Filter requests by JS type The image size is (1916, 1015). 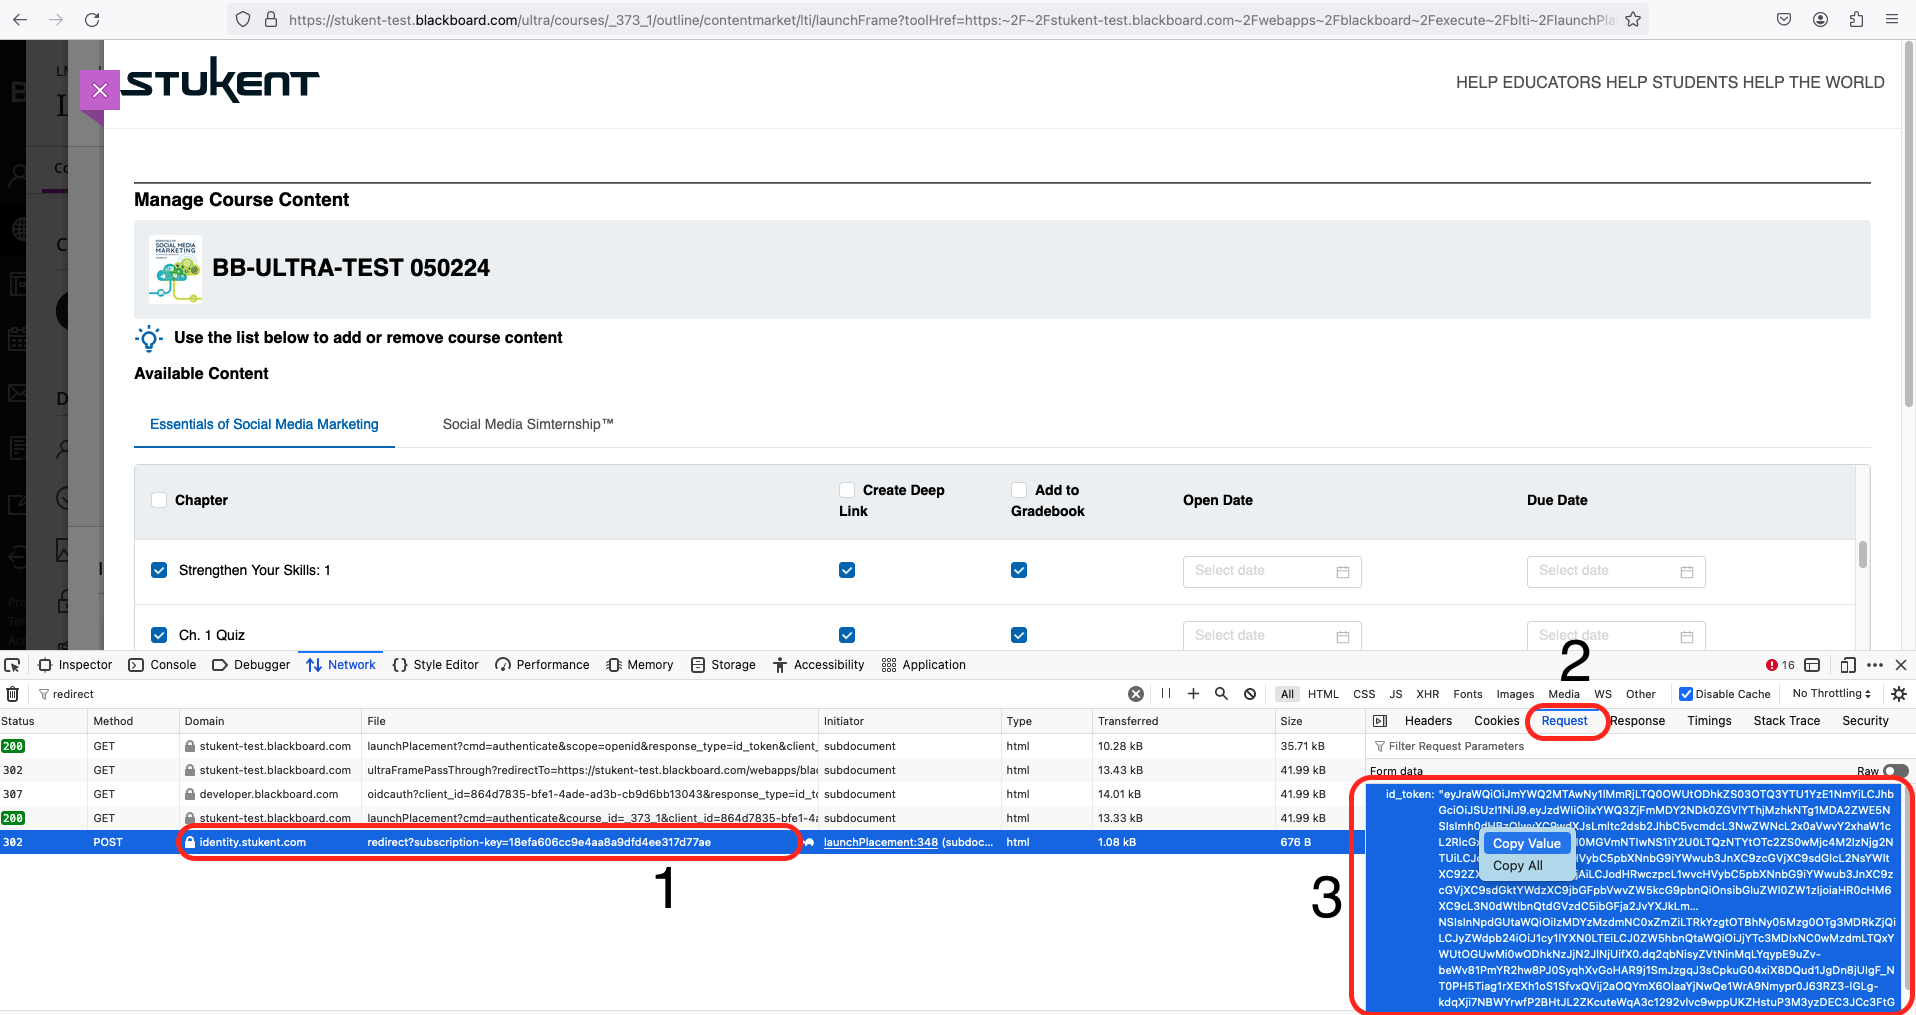click(1396, 694)
